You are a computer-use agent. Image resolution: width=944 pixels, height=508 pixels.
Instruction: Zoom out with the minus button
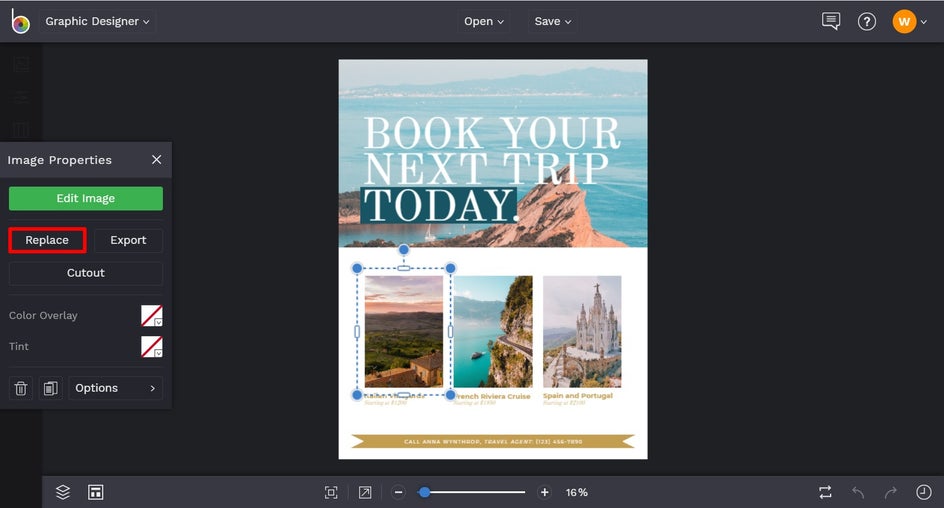[399, 492]
